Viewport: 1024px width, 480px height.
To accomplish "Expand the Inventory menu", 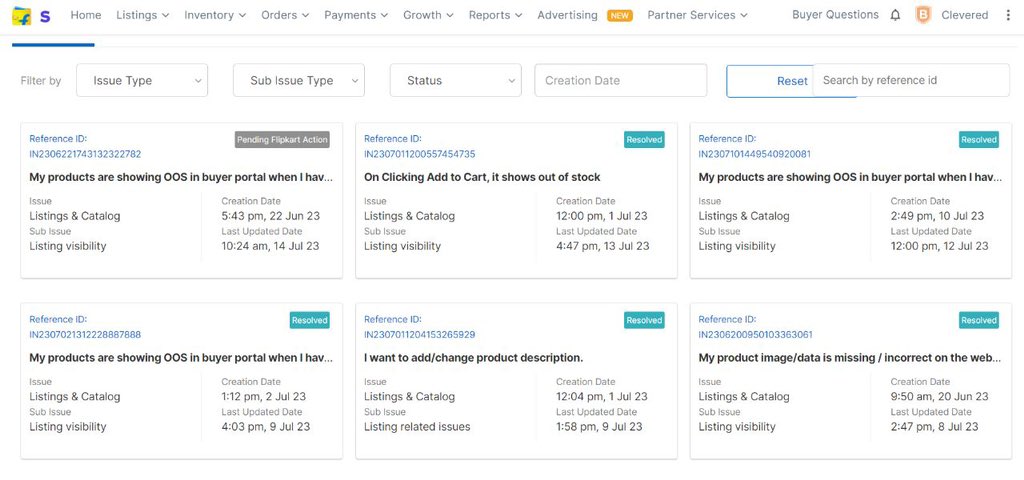I will (x=215, y=14).
